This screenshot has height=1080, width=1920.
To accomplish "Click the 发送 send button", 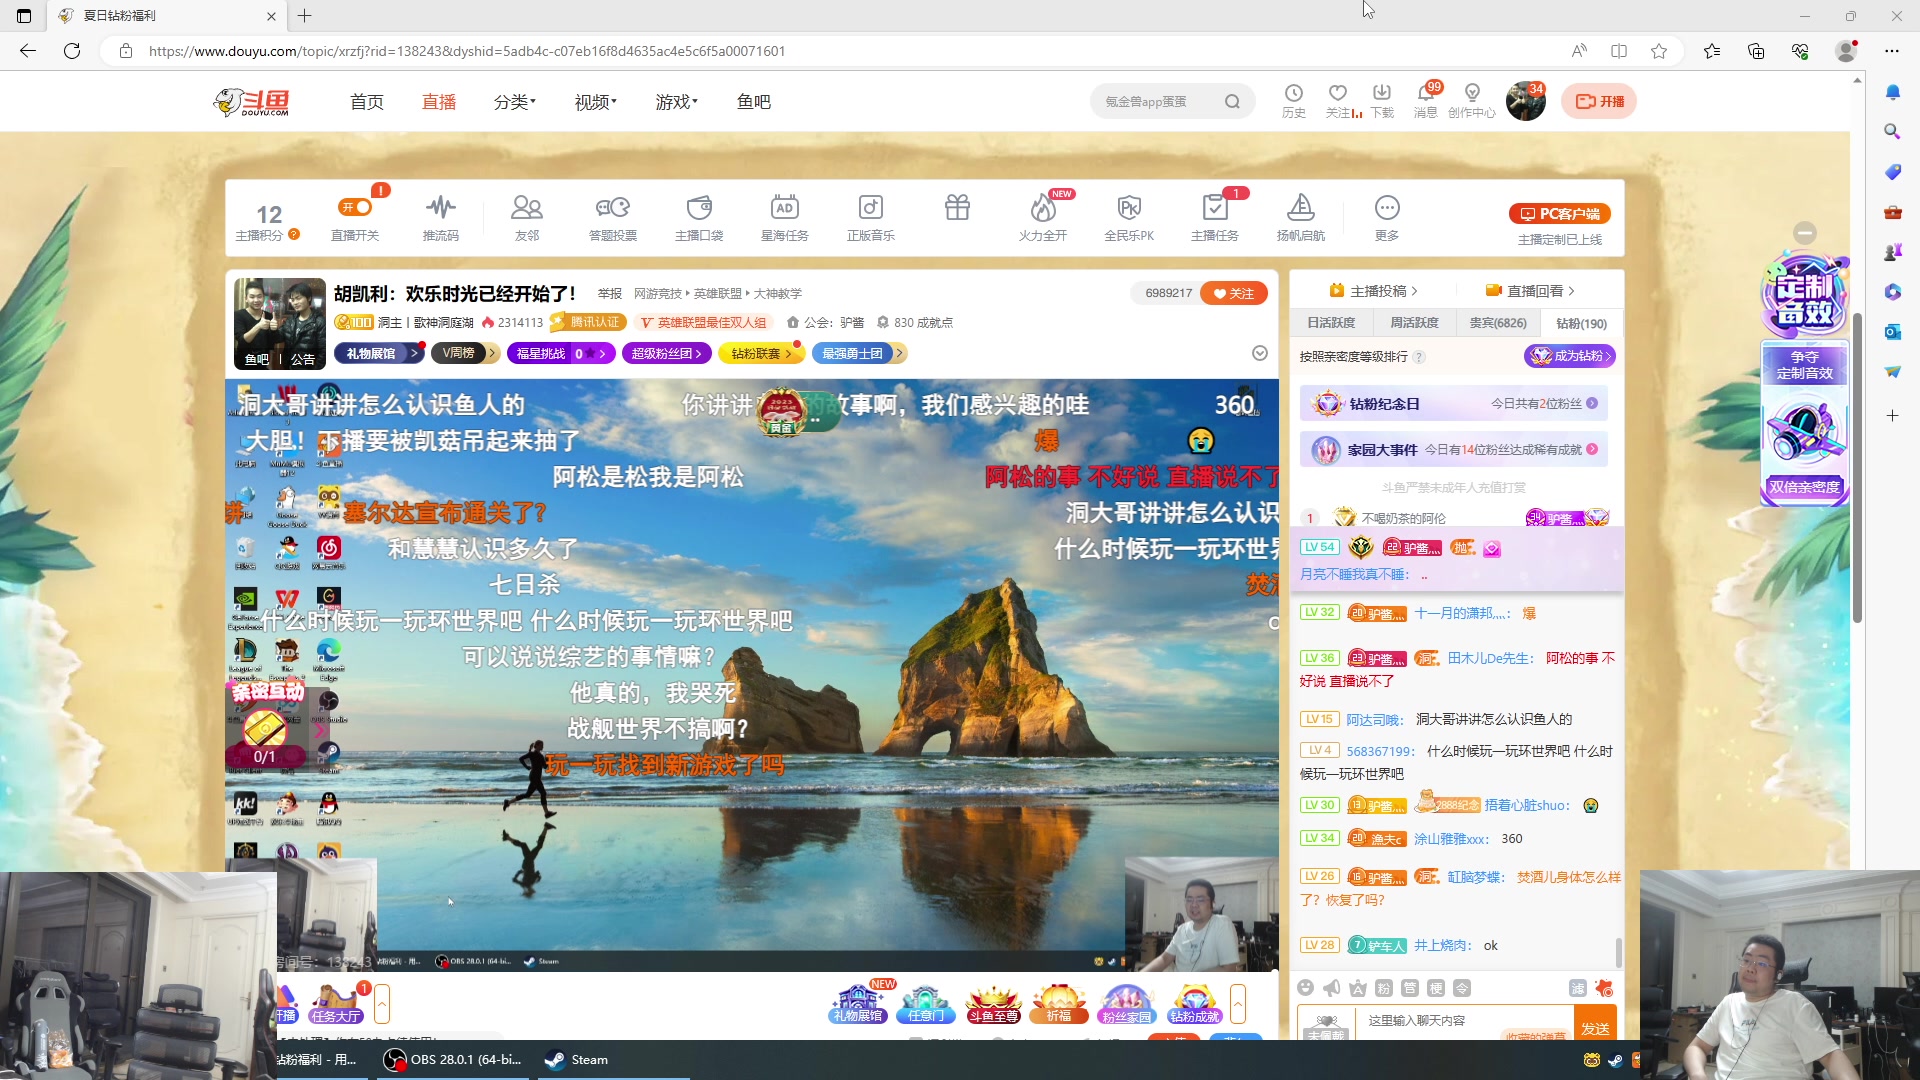I will (1595, 1028).
